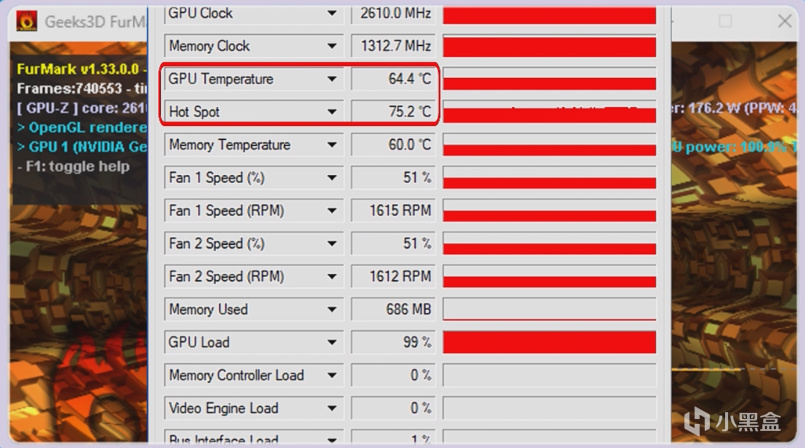Click the Video Engine Load graph bar
The width and height of the screenshot is (805, 448).
549,408
